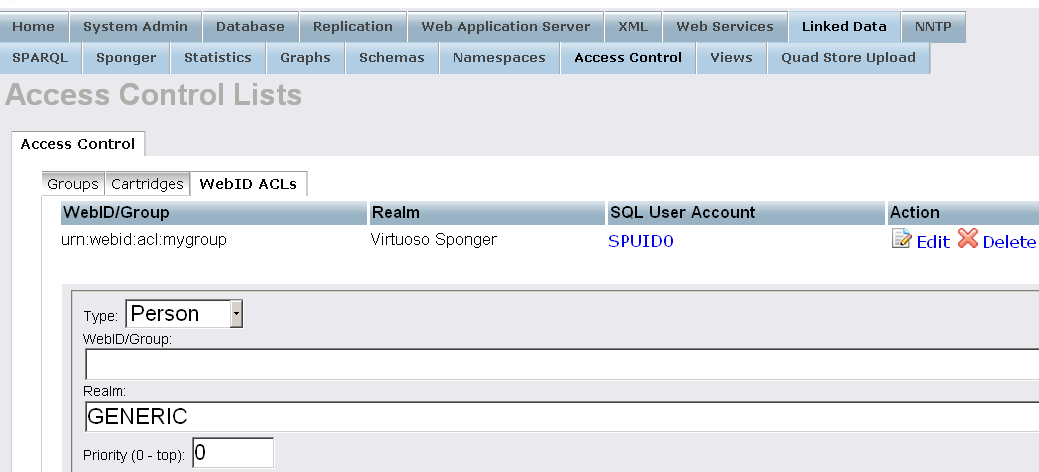Click the red Delete X icon
Viewport: 1039px width, 472px height.
967,240
